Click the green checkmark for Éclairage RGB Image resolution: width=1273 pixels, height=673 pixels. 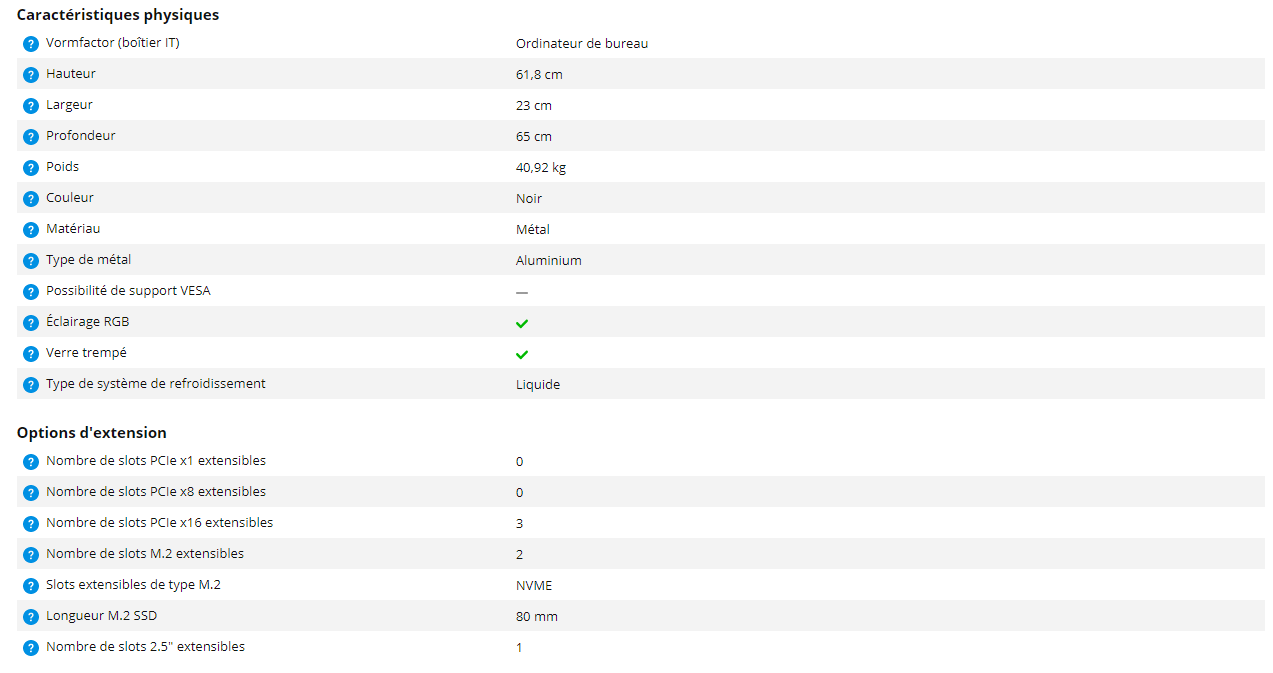click(x=522, y=323)
